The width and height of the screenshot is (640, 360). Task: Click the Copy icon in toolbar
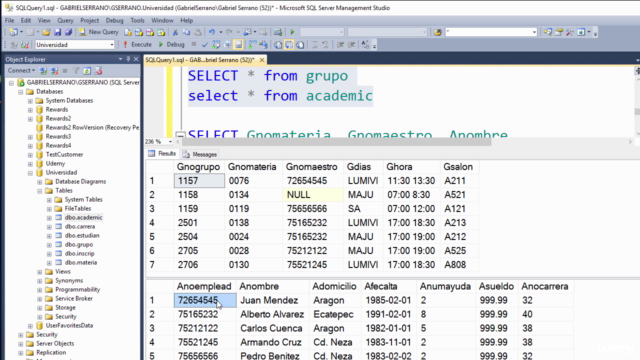pyautogui.click(x=187, y=32)
